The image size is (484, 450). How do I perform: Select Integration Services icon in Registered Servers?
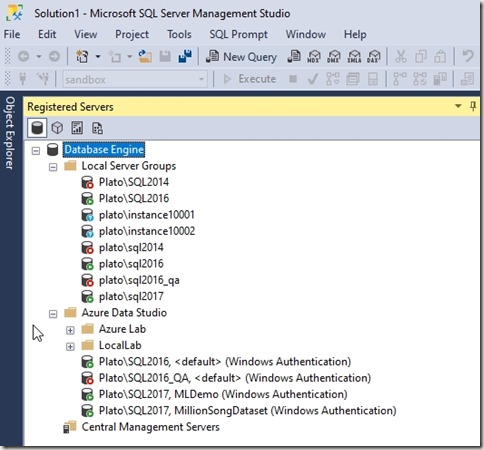[x=97, y=128]
